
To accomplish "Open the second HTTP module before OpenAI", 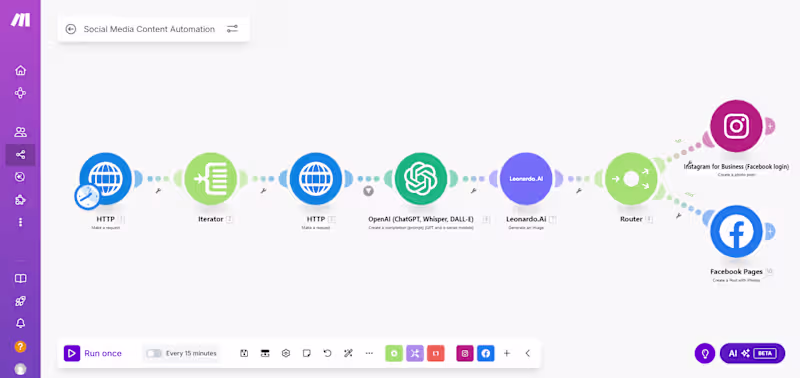I will (316, 179).
